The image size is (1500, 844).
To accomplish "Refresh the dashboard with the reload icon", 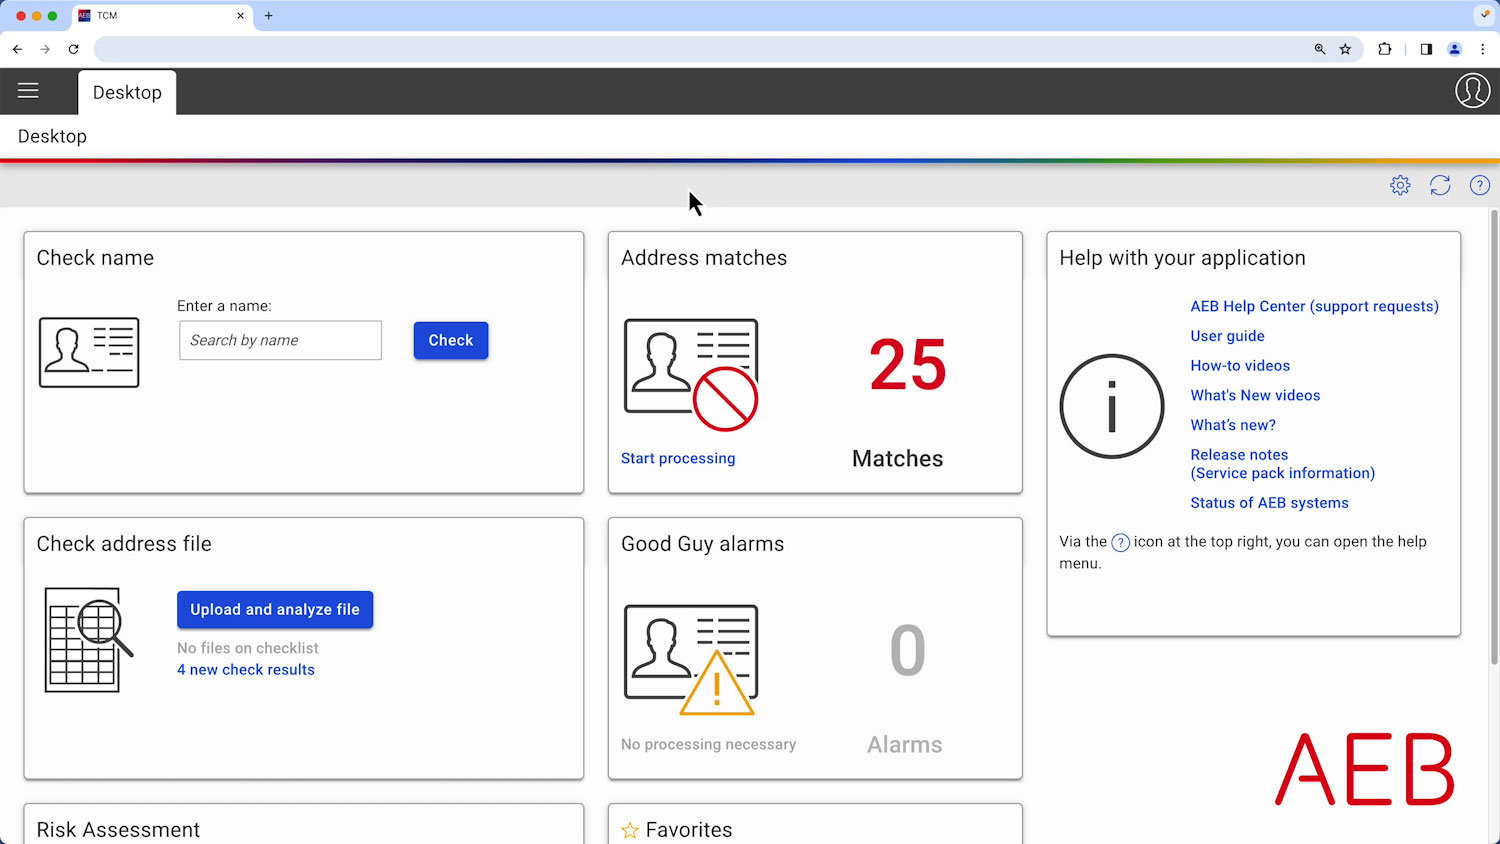I will (x=1440, y=185).
